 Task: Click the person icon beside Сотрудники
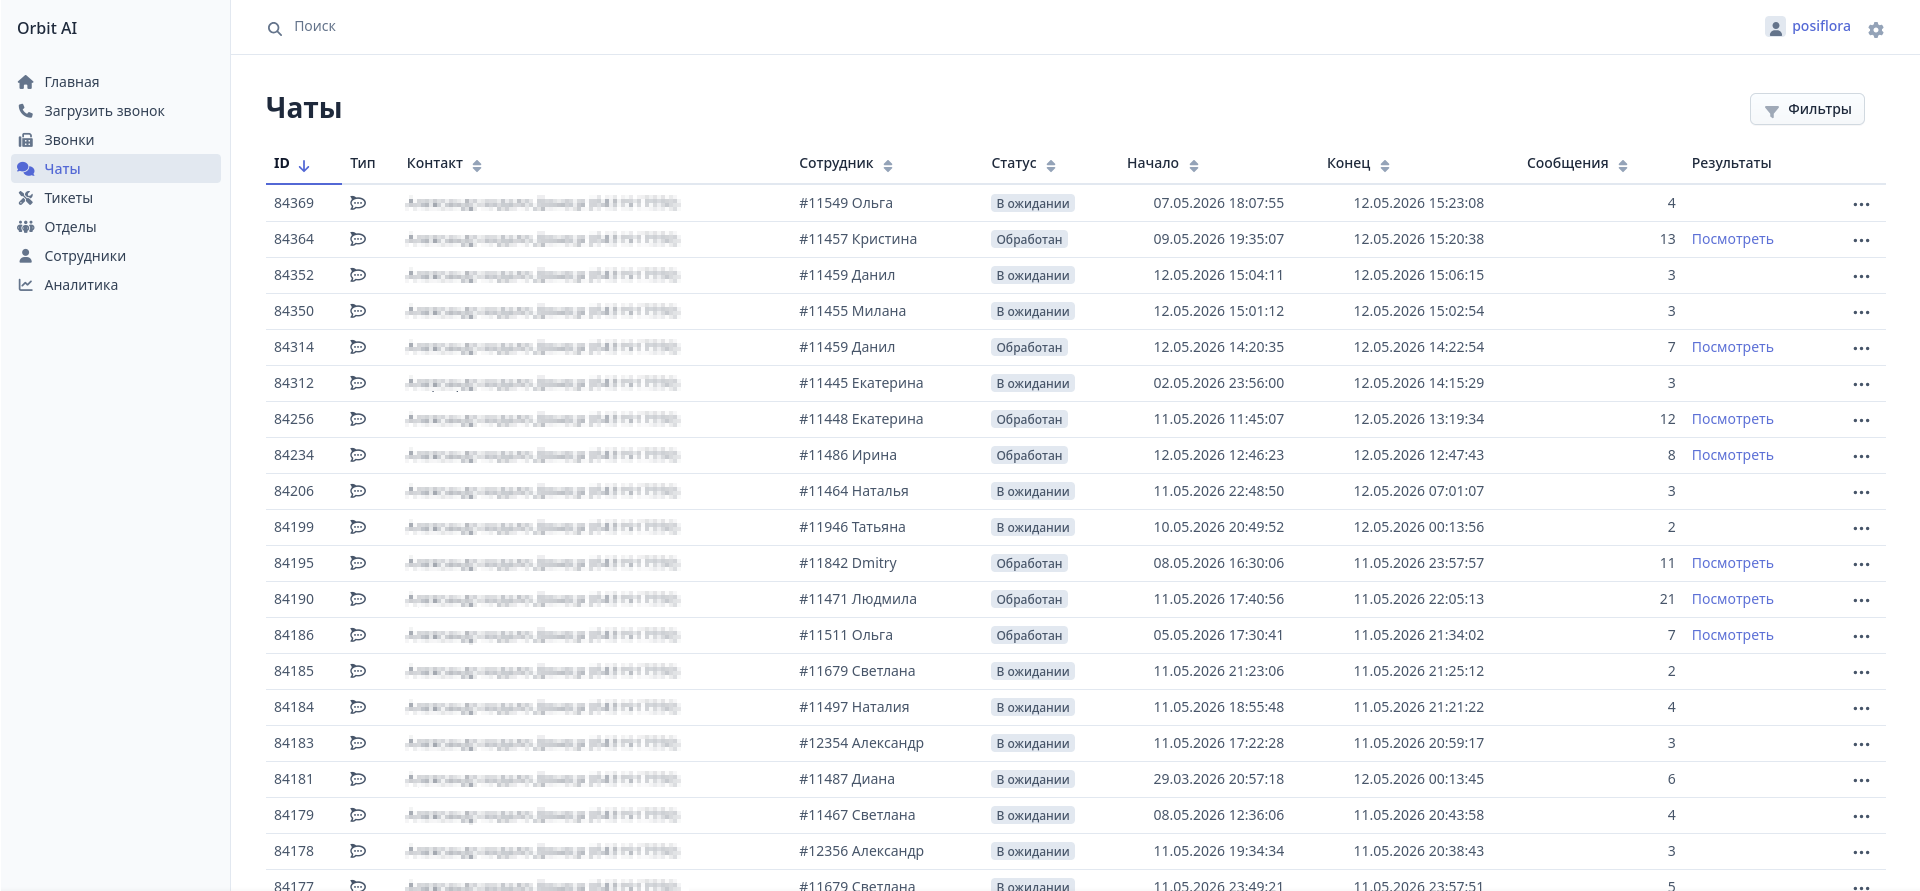click(x=26, y=256)
